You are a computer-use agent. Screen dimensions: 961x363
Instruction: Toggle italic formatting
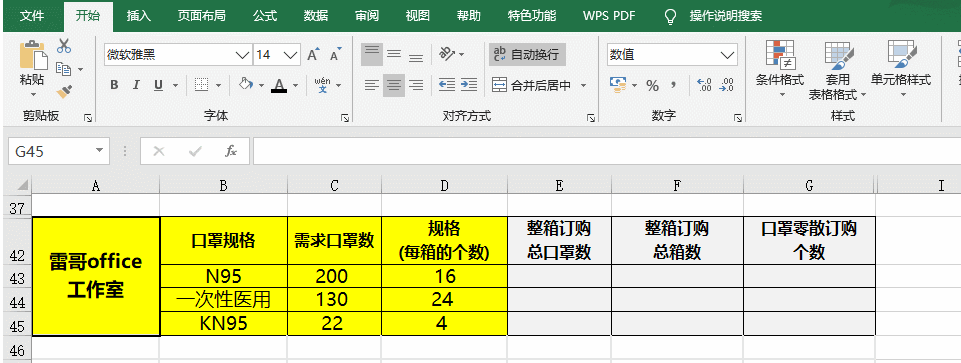136,85
